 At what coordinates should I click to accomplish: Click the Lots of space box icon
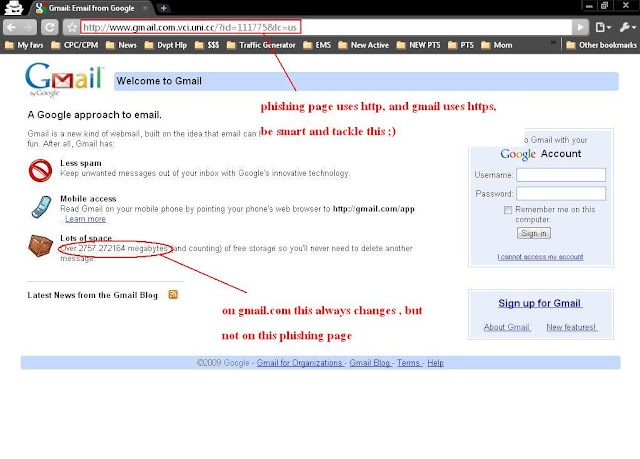[x=40, y=245]
